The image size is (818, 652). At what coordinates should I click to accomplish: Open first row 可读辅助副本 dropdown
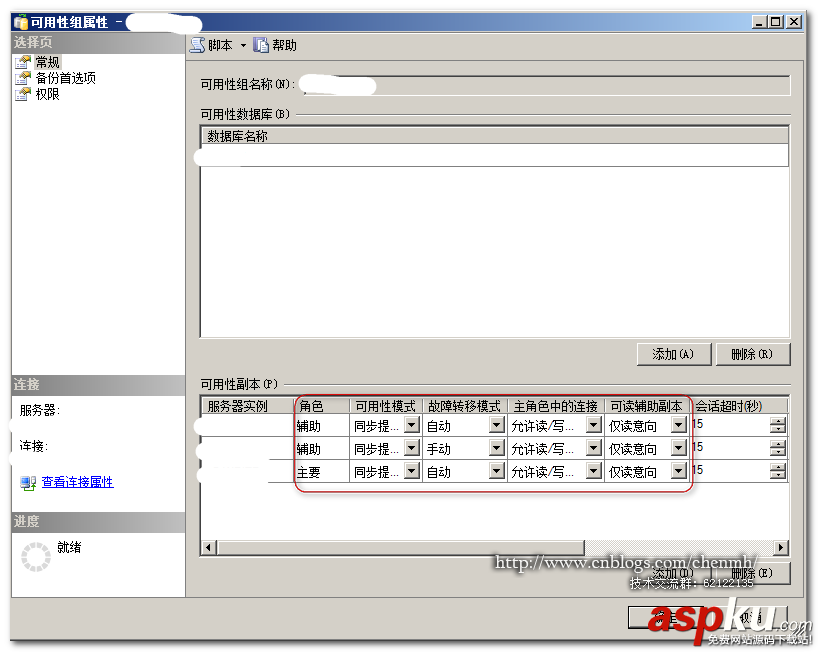click(x=678, y=425)
